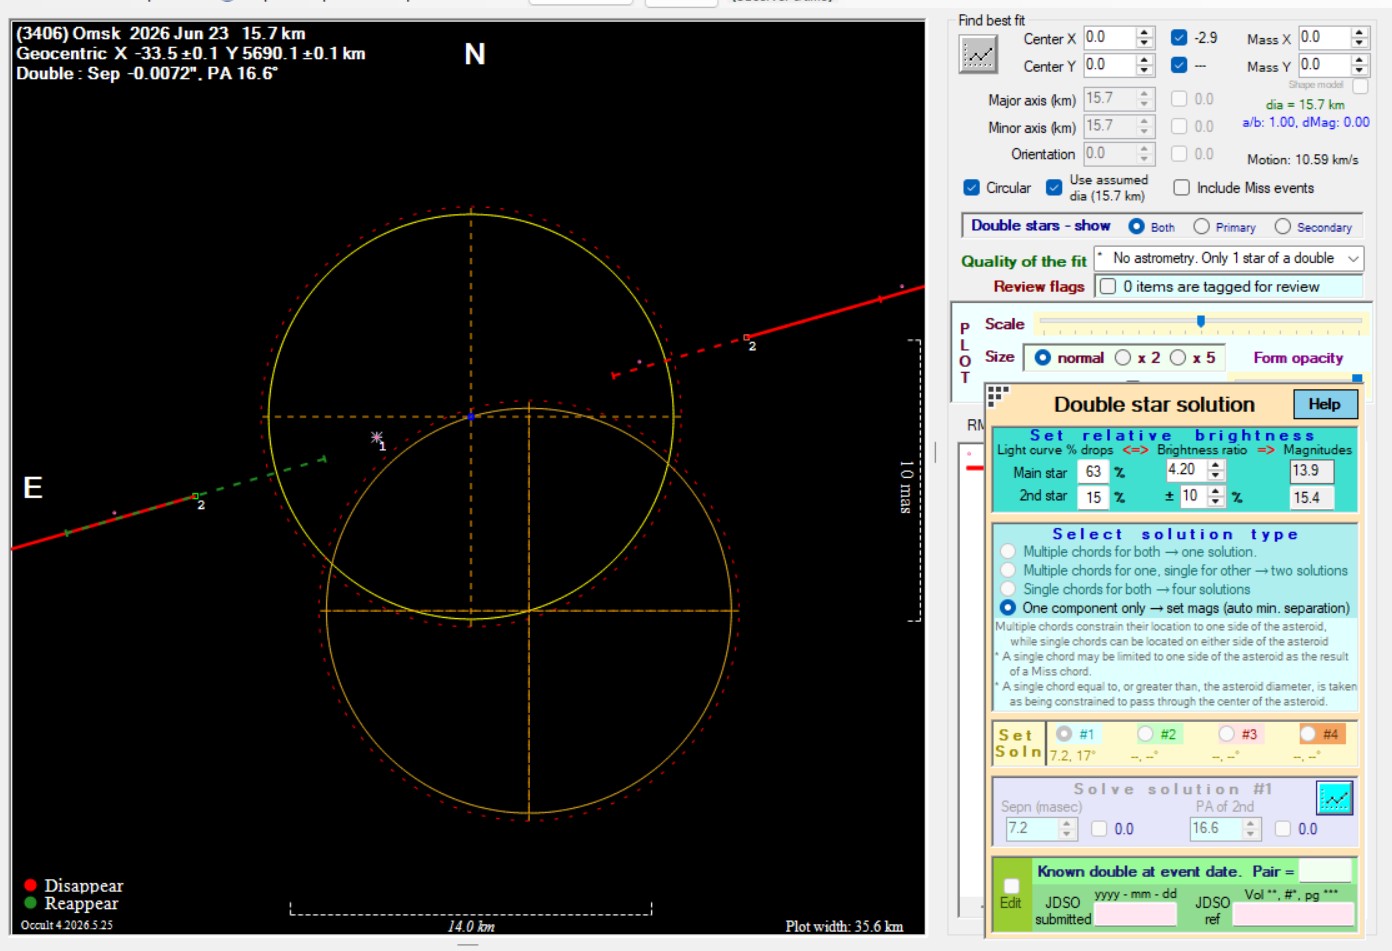Viewport: 1392px width, 951px height.
Task: Click the Find best fit graph icon
Action: 979,54
